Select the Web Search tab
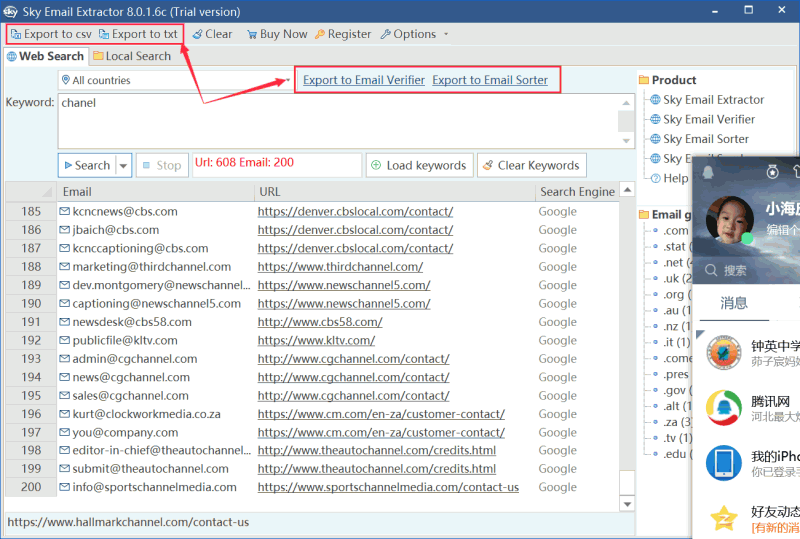Viewport: 800px width, 539px height. click(x=45, y=56)
